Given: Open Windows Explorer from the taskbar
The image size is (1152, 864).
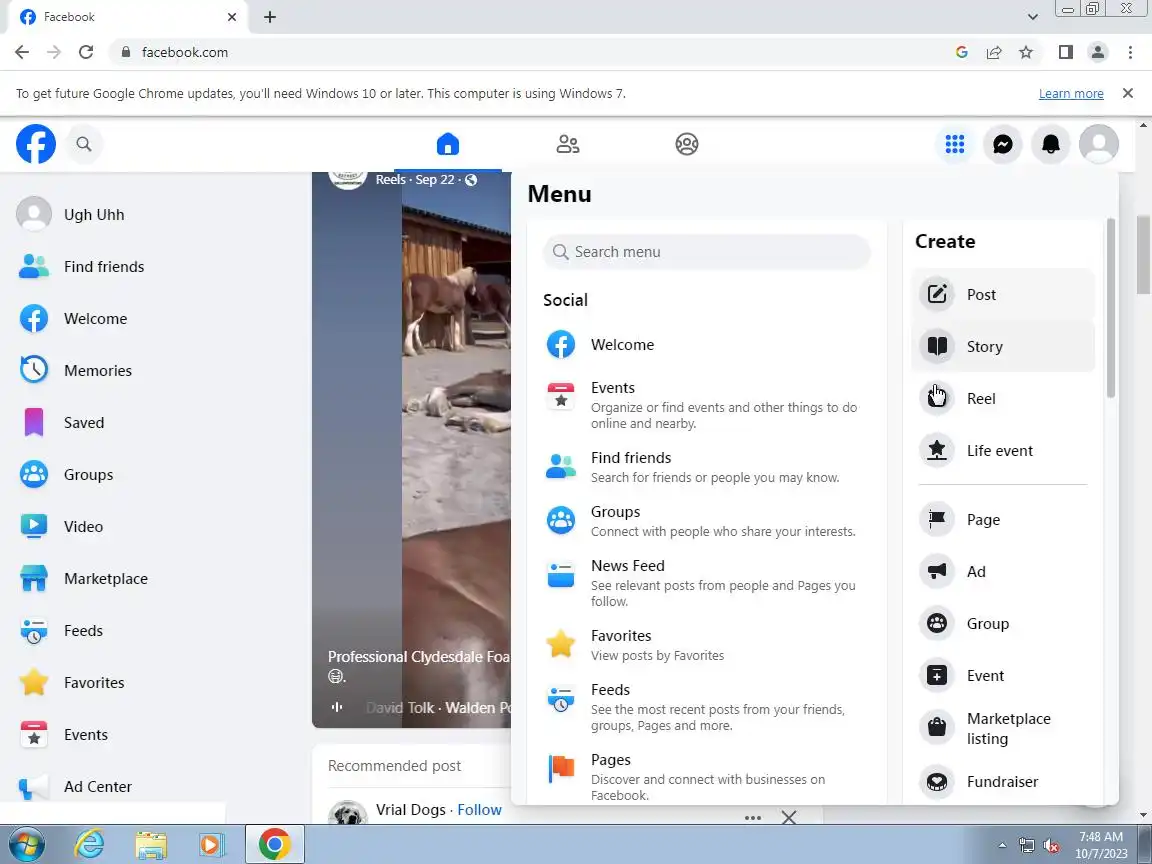Looking at the screenshot, I should click(150, 845).
